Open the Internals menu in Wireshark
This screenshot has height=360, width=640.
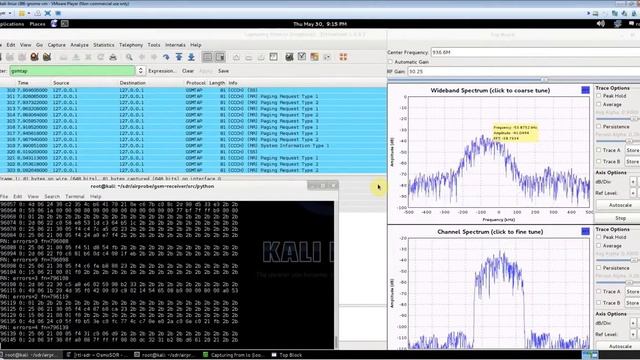176,45
